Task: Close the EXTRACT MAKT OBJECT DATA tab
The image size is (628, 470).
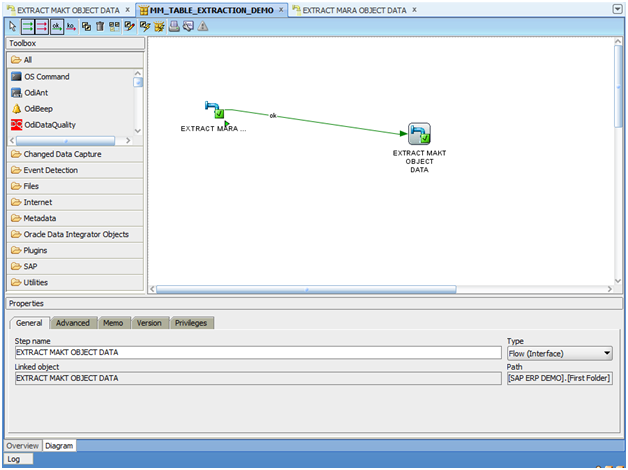Action: tap(128, 10)
